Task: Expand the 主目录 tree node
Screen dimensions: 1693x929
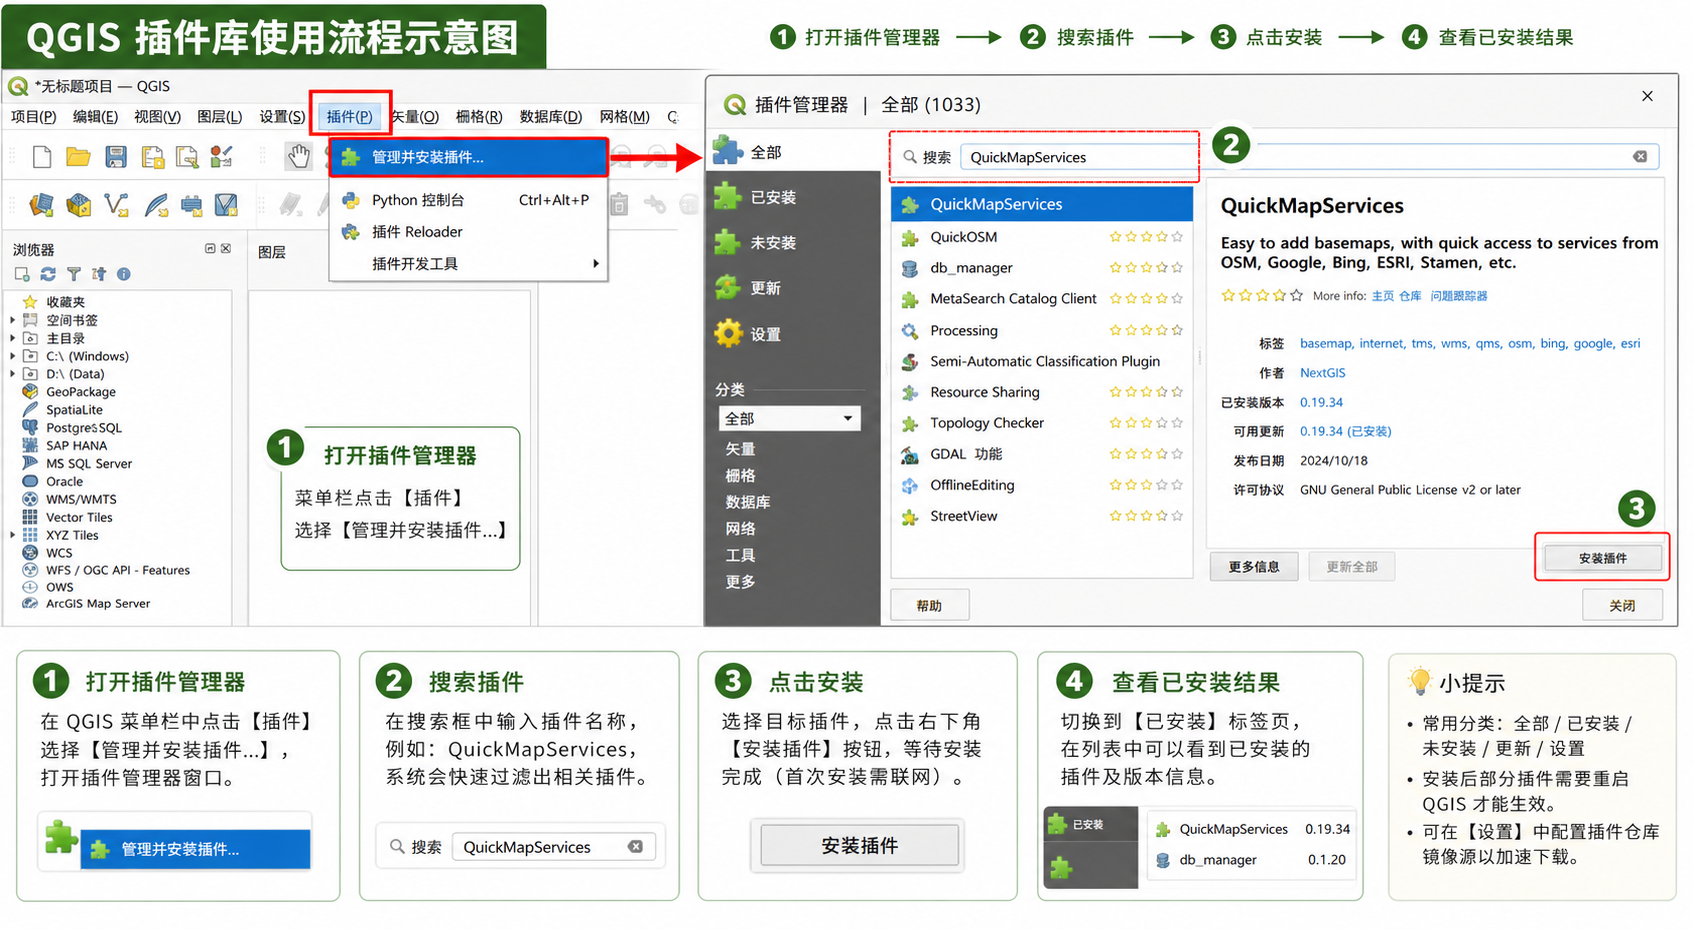Action: tap(13, 338)
